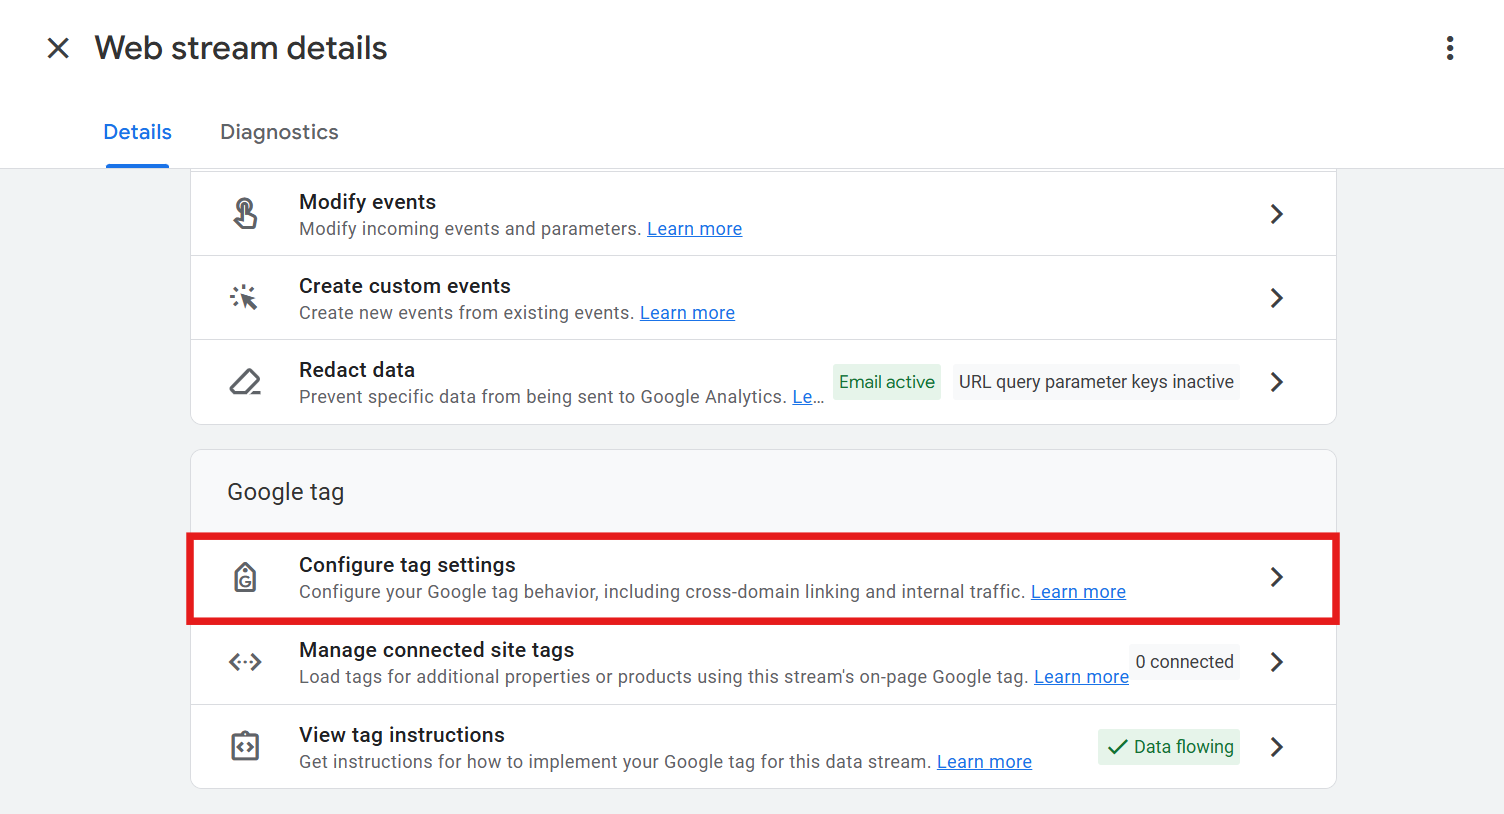The width and height of the screenshot is (1504, 814).
Task: Close the Web stream details panel
Action: [x=58, y=48]
